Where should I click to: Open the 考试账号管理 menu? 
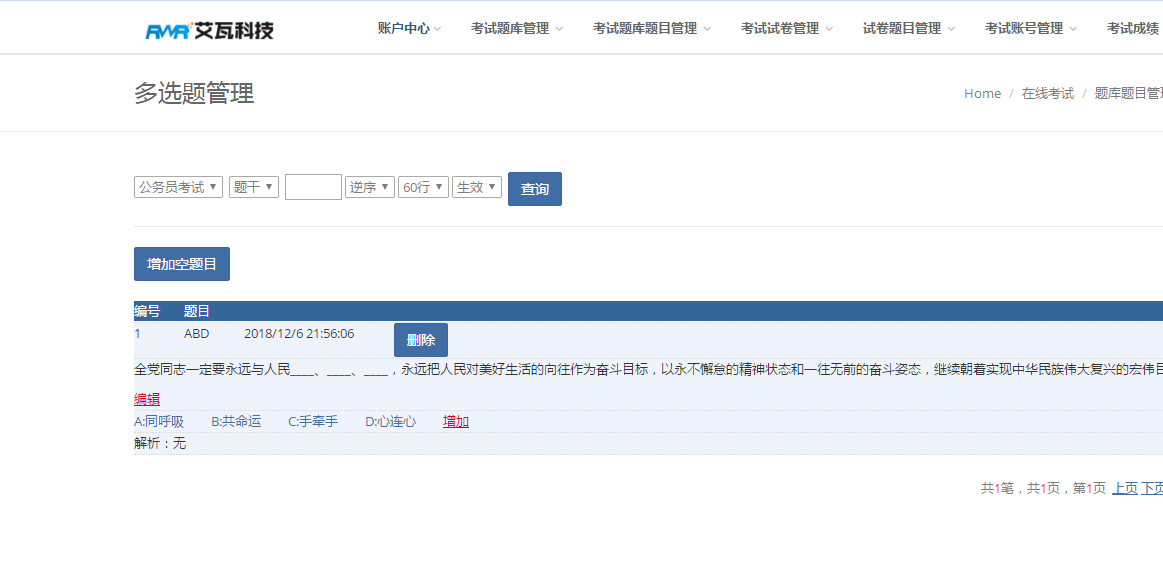[1030, 28]
